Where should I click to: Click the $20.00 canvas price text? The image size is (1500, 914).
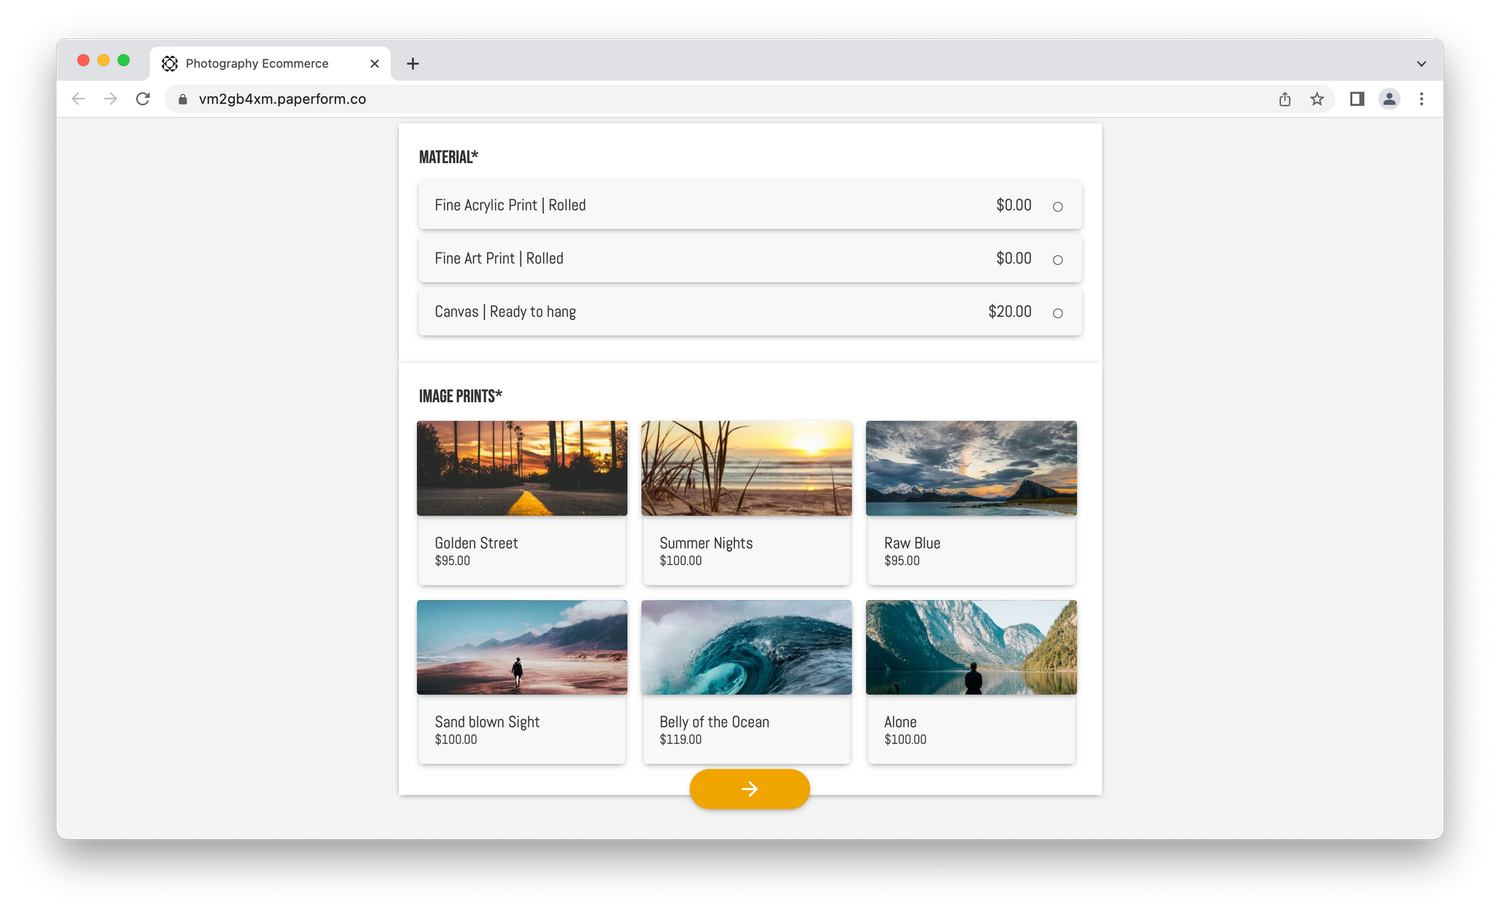[x=1009, y=312]
